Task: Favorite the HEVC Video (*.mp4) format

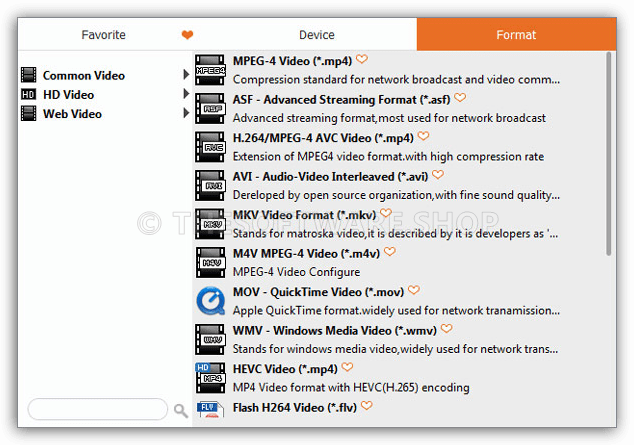Action: coord(347,367)
